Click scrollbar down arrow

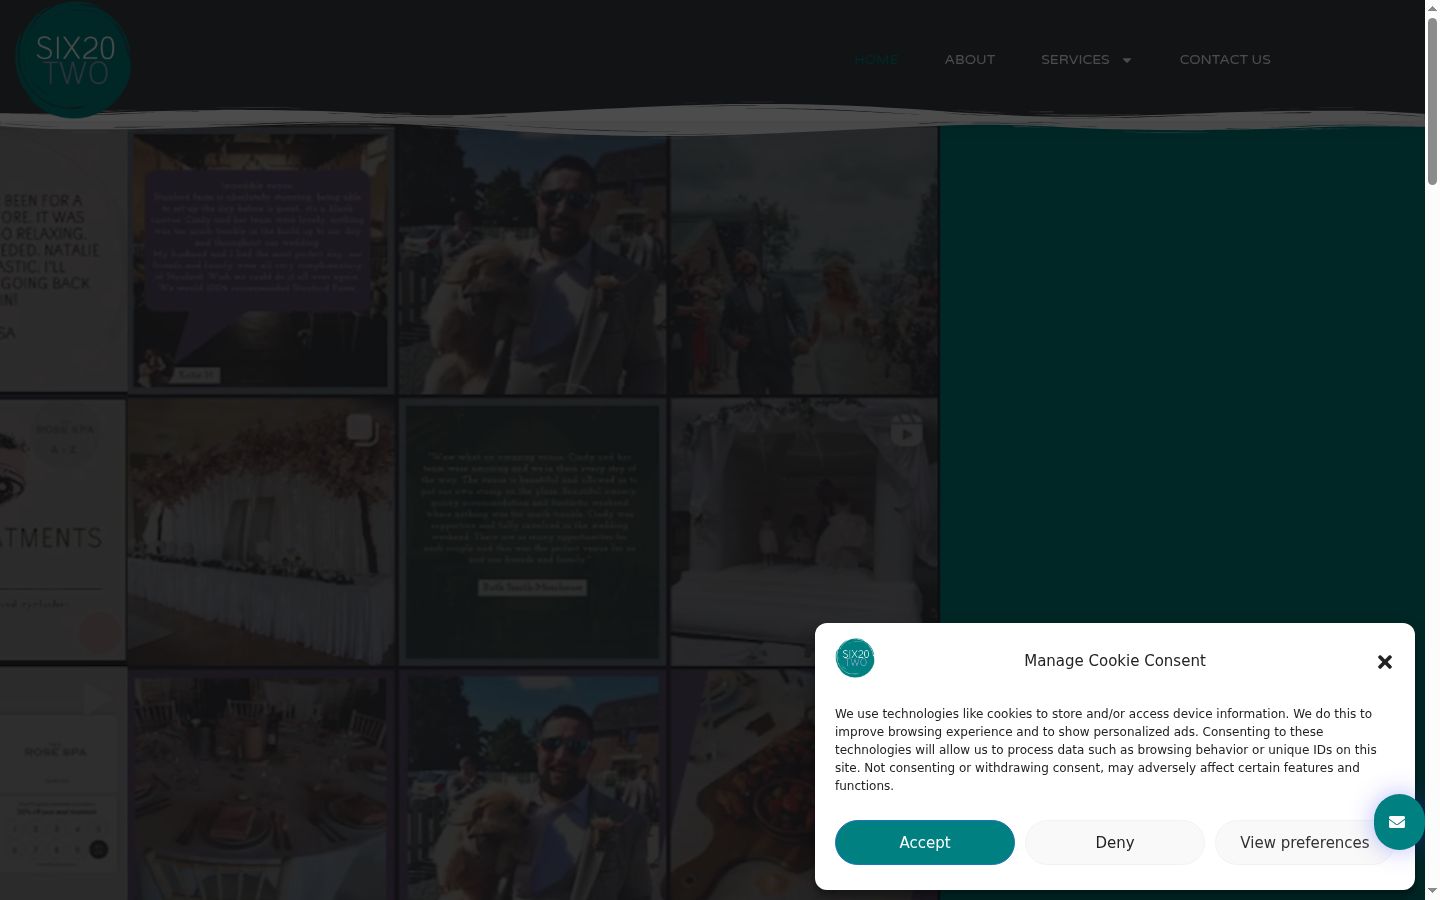coord(1432,891)
